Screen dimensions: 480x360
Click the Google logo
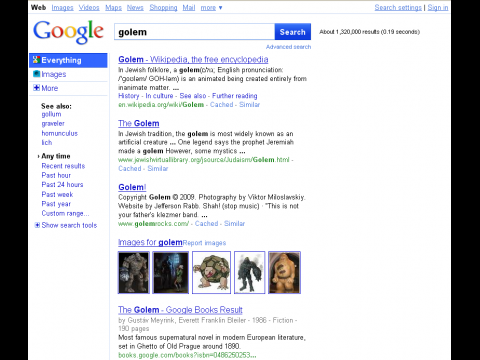(x=68, y=32)
